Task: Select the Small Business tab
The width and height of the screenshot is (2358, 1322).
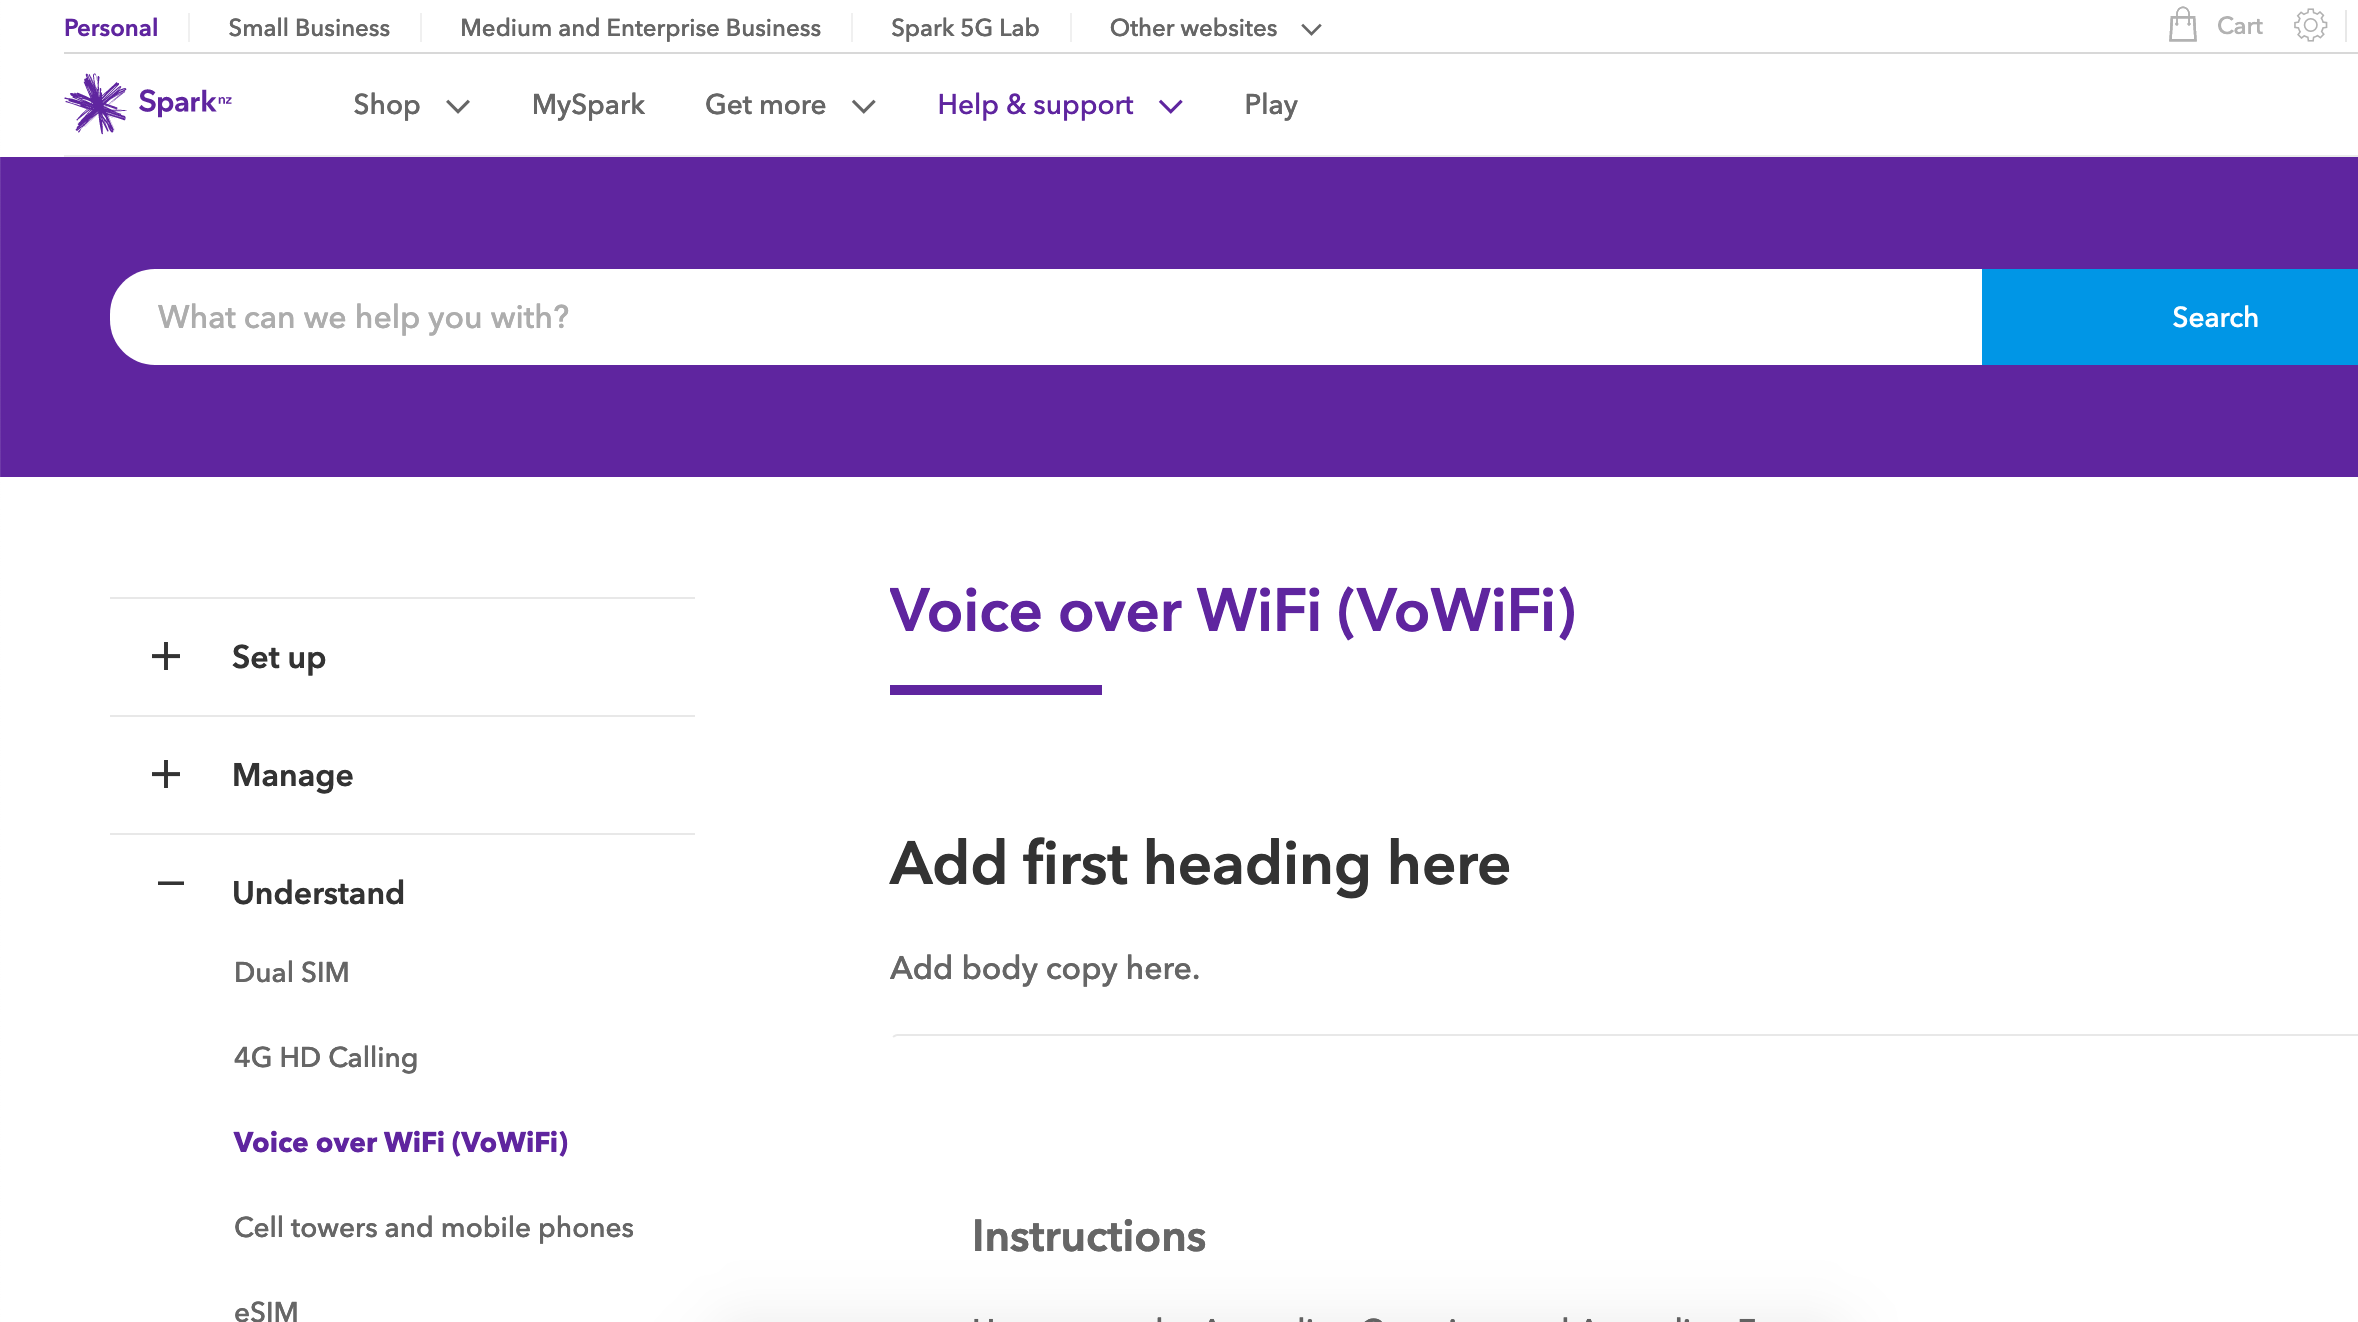Action: (x=308, y=28)
